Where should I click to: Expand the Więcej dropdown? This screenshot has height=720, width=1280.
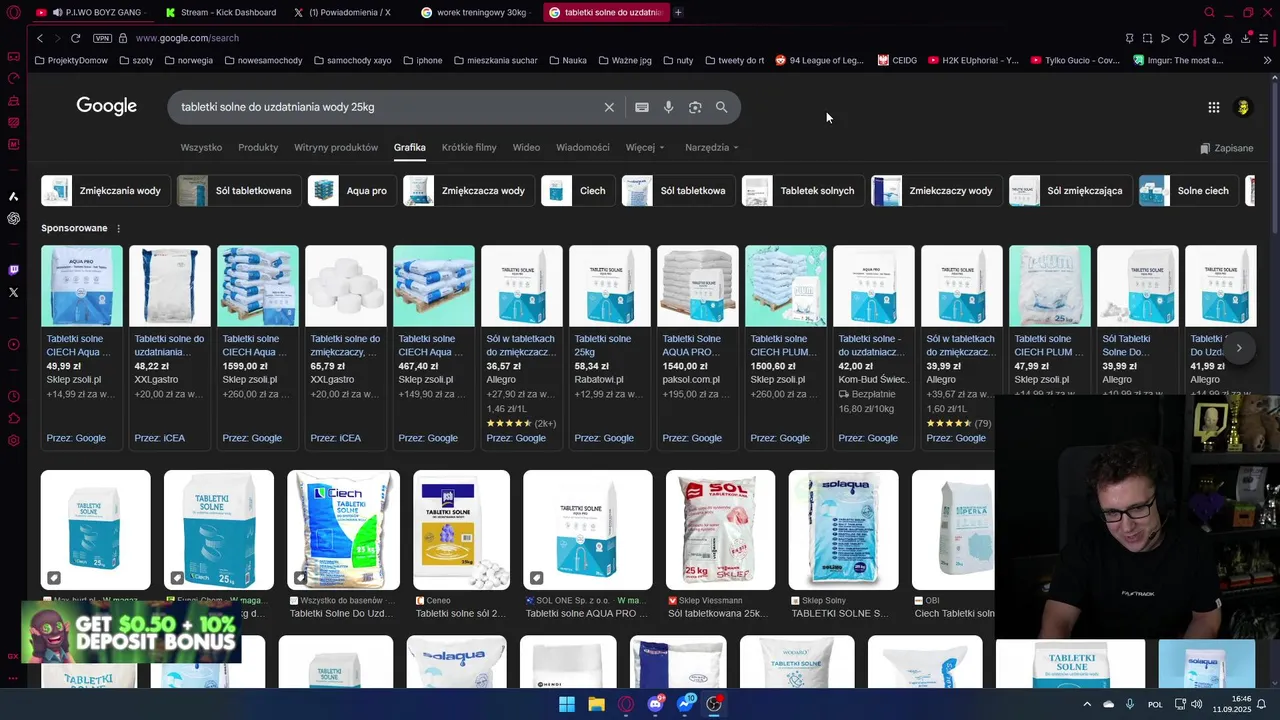[x=645, y=147]
